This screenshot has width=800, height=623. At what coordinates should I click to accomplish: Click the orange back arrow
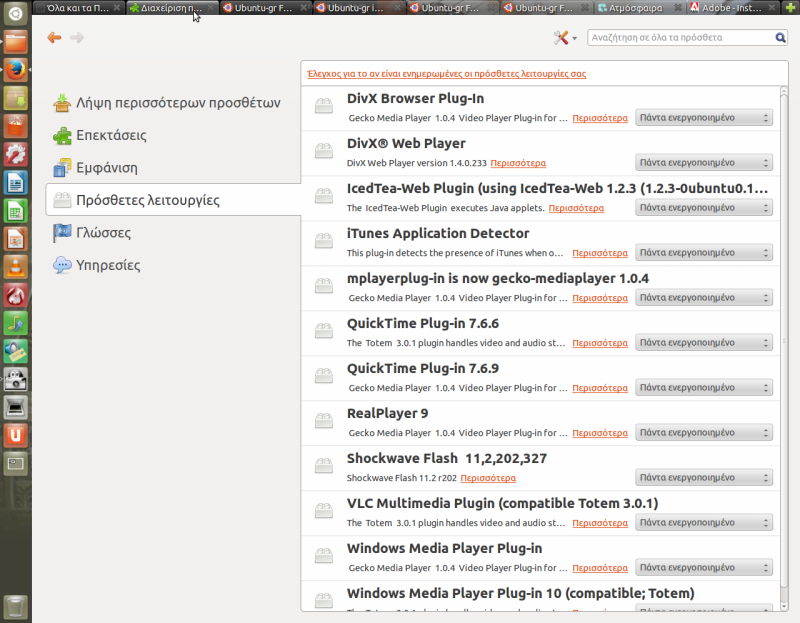point(54,37)
